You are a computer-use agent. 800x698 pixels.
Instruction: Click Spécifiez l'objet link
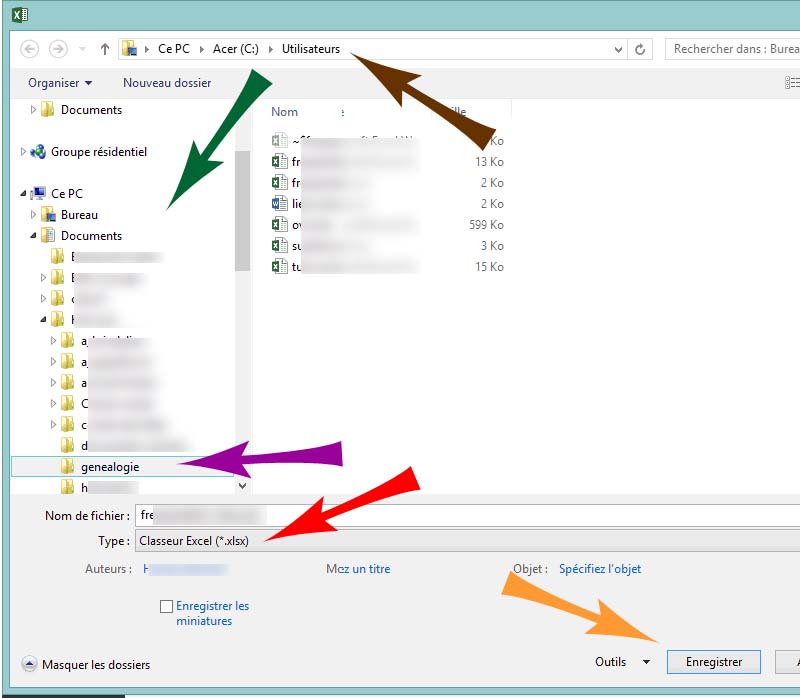click(x=600, y=569)
